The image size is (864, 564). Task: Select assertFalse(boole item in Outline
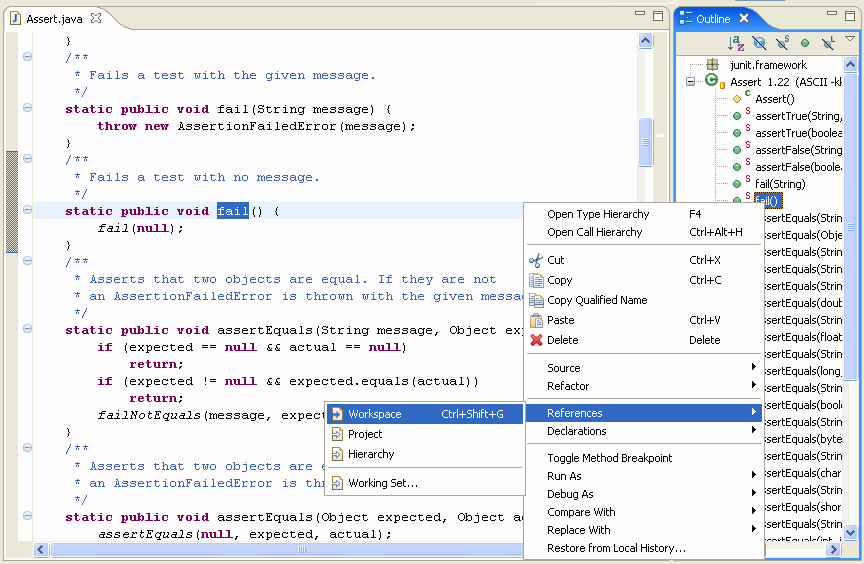798,167
